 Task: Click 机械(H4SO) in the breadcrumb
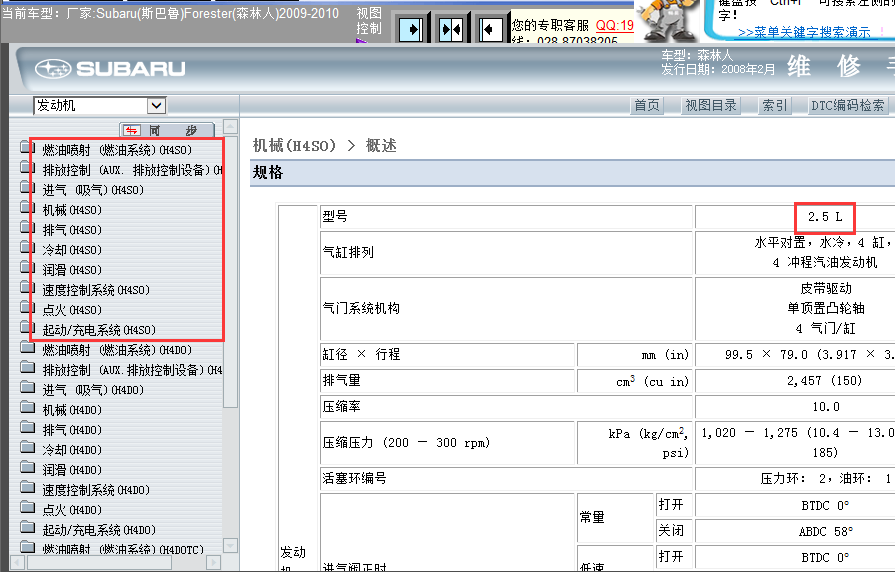coord(295,146)
